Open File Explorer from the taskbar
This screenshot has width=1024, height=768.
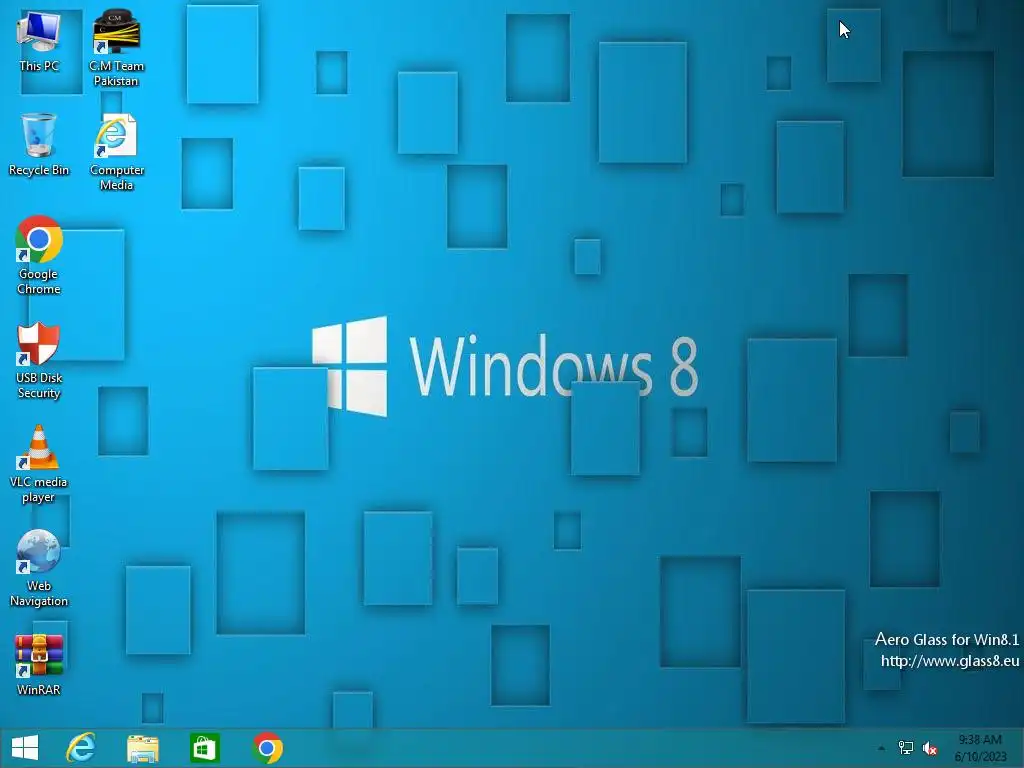(142, 748)
